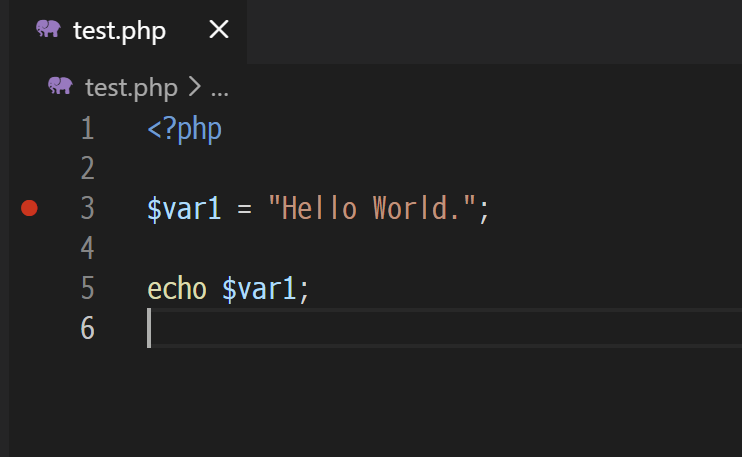
Task: Close the test.php editor tab
Action: tap(218, 30)
